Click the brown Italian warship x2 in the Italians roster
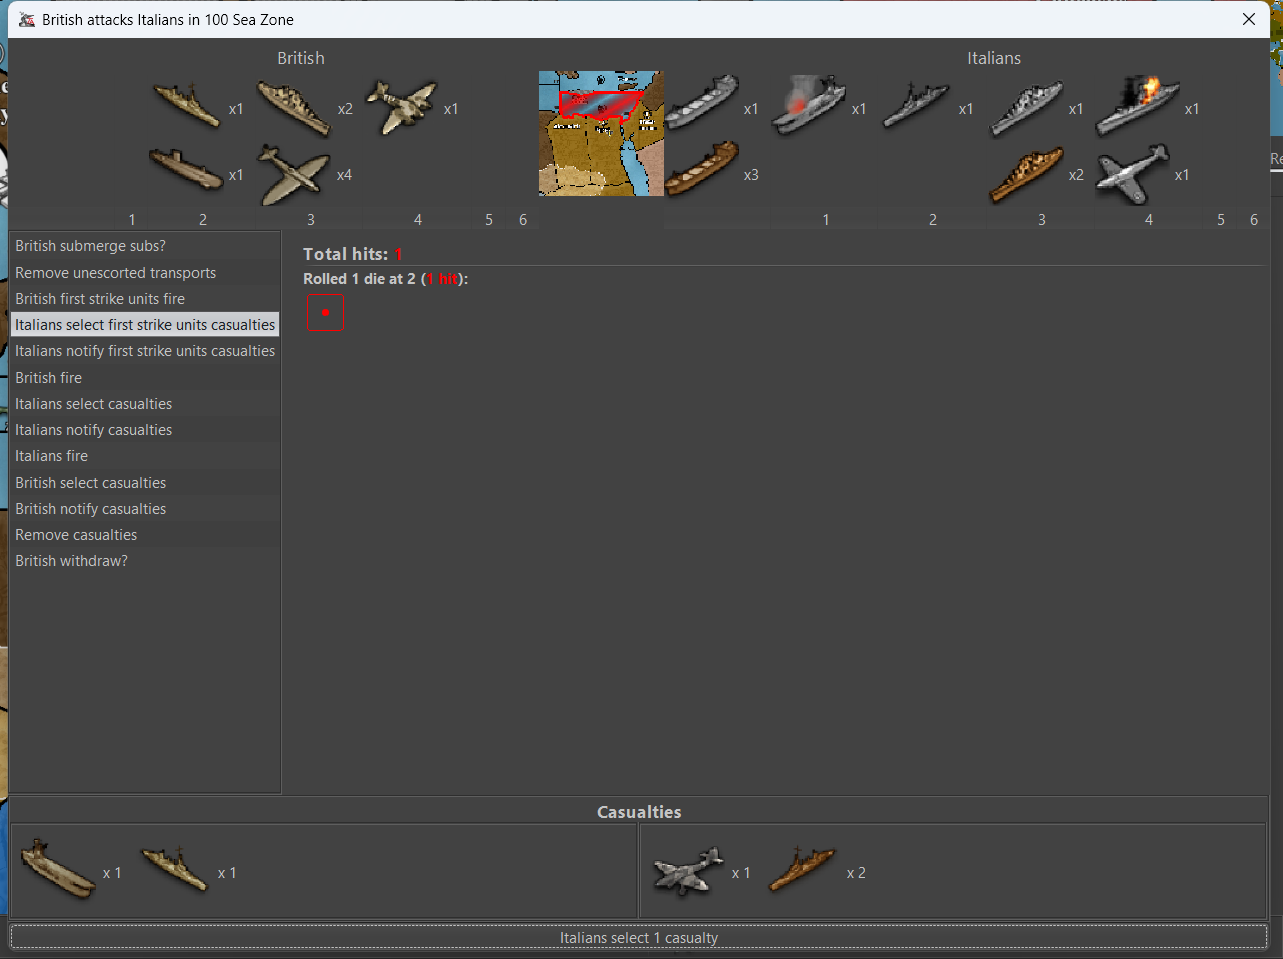 click(1026, 174)
